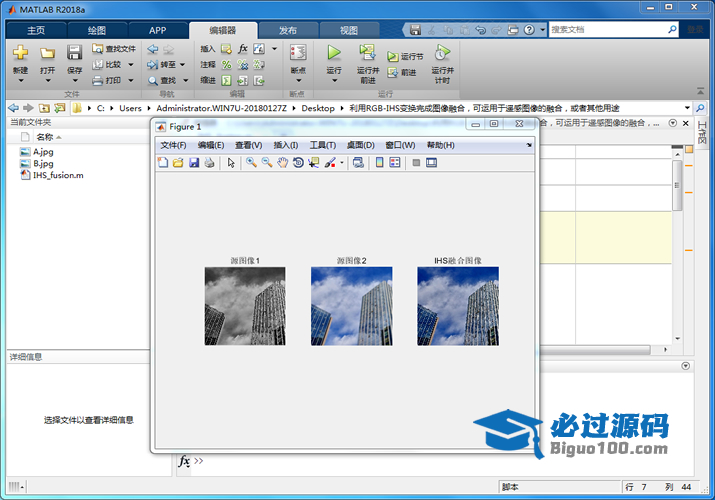Click the 运行节 button
This screenshot has height=500, width=715.
pyautogui.click(x=405, y=57)
